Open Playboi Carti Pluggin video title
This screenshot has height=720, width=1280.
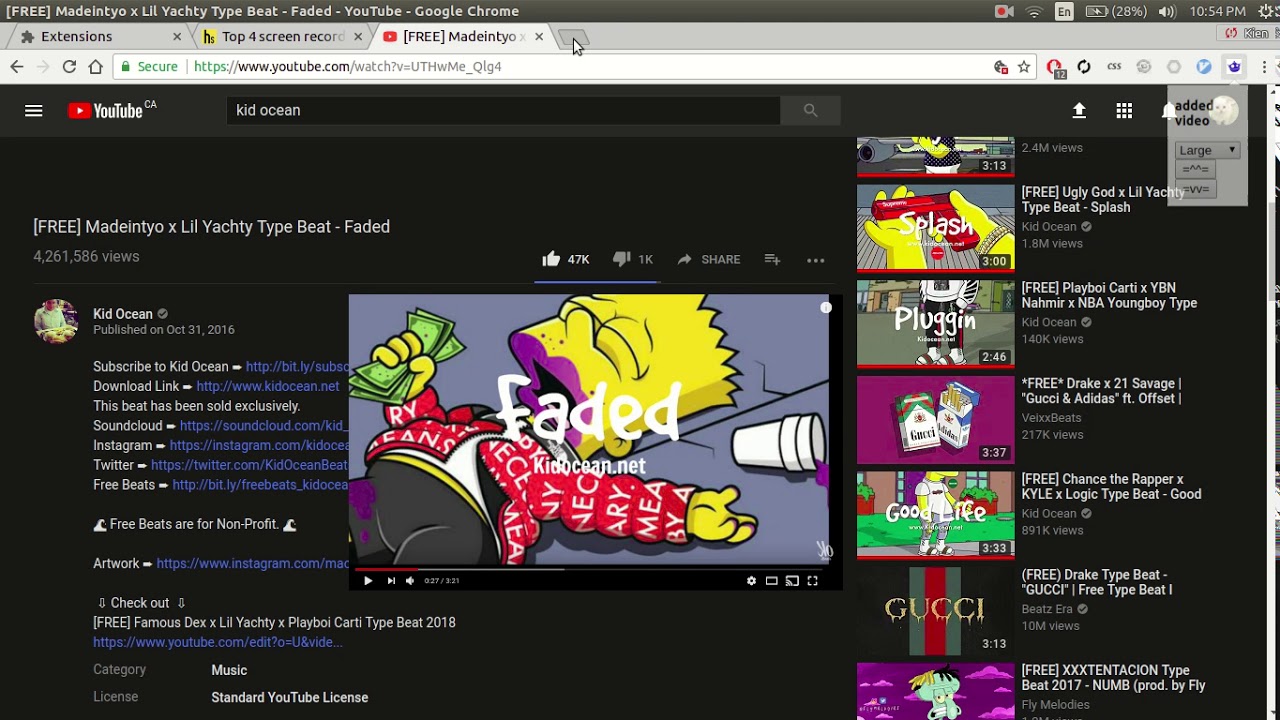(1109, 296)
